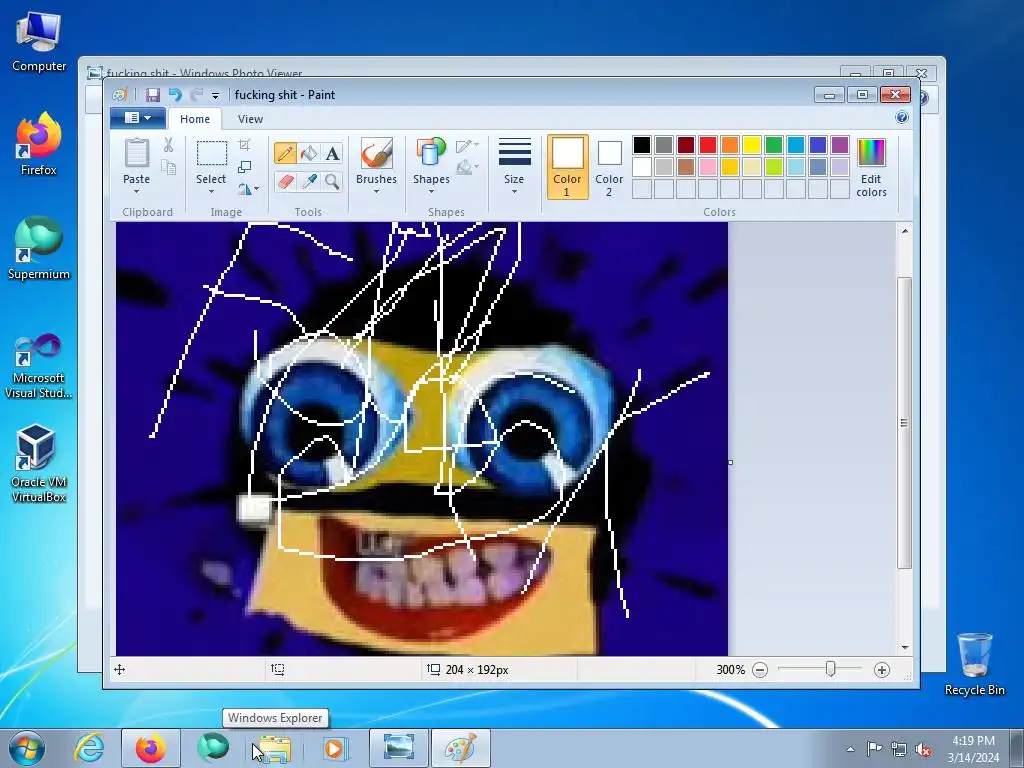The width and height of the screenshot is (1024, 768).
Task: Activate Color 1 selector
Action: (x=567, y=167)
